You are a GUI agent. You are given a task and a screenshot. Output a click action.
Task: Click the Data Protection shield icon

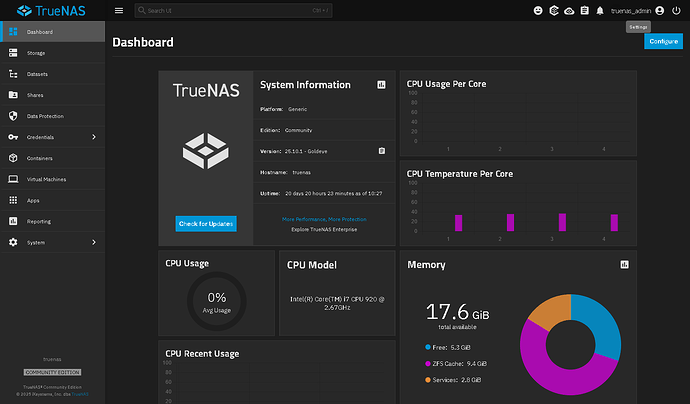tap(13, 116)
